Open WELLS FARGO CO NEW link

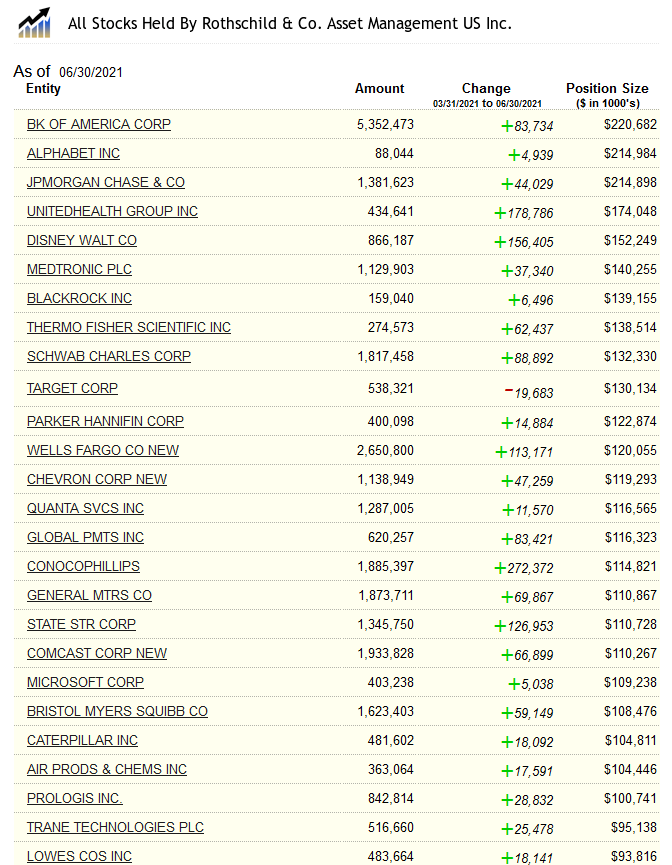point(103,450)
